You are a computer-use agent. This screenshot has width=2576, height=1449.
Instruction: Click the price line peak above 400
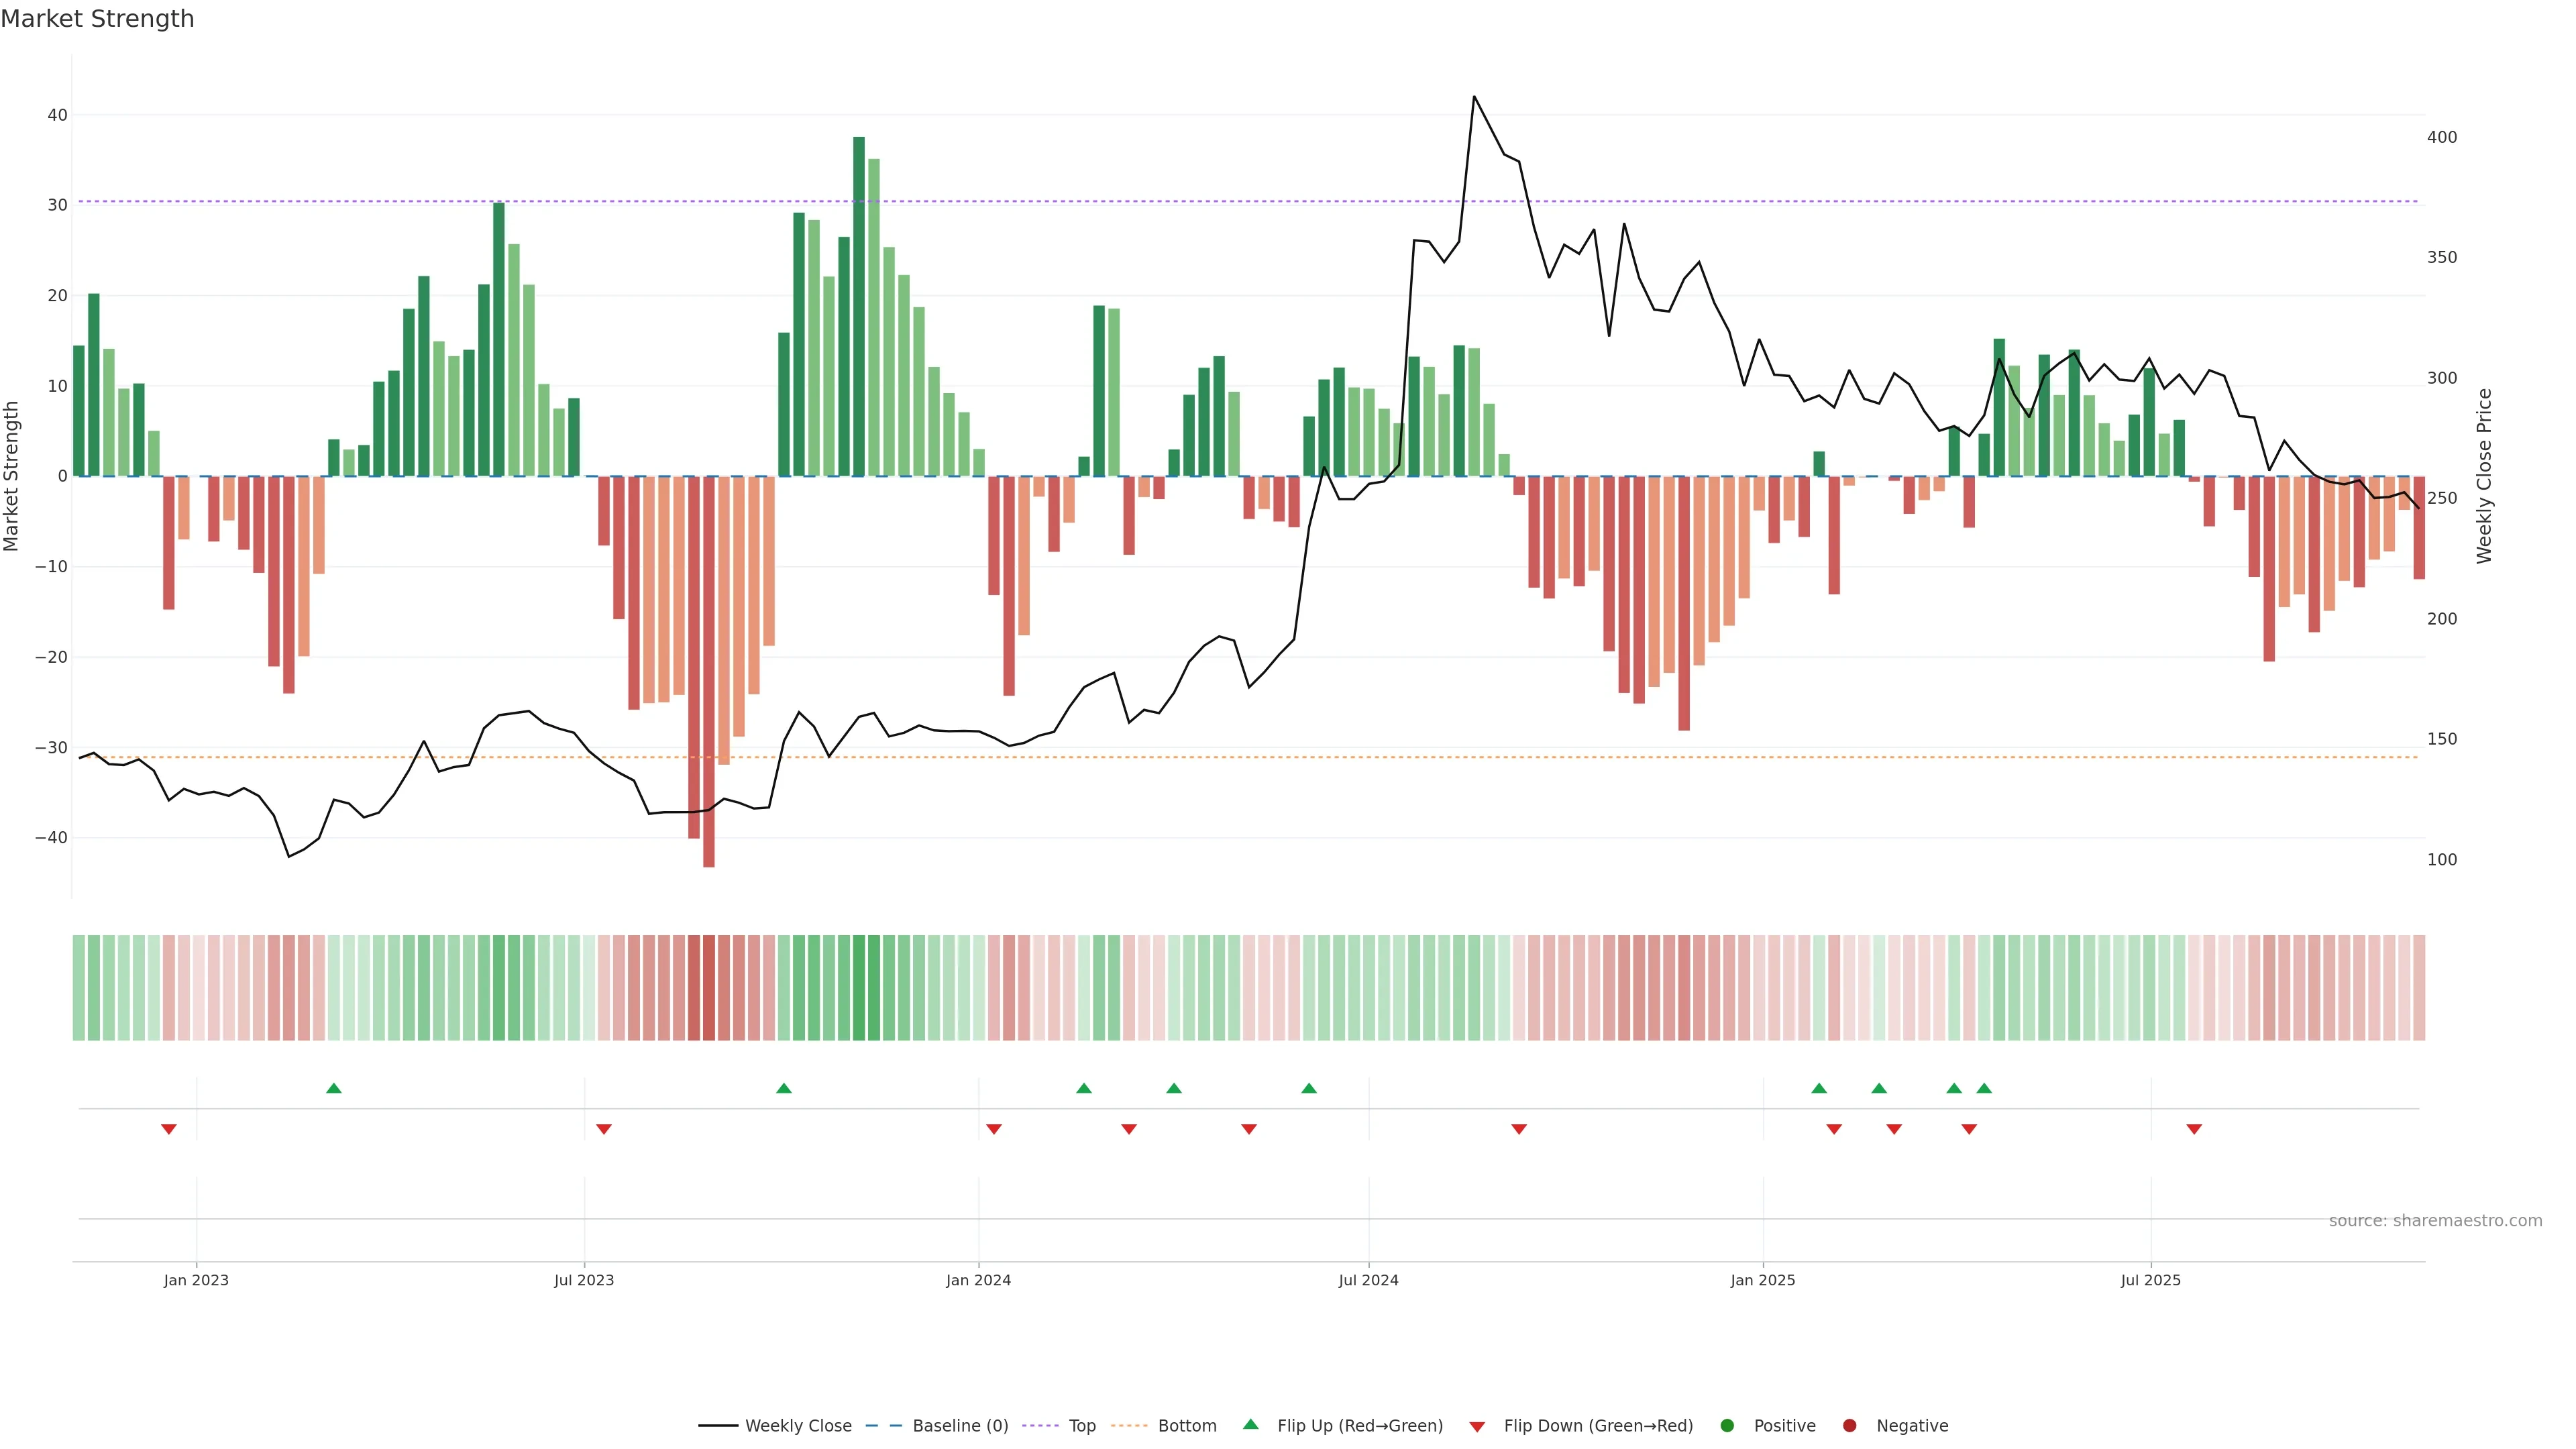(x=1474, y=97)
